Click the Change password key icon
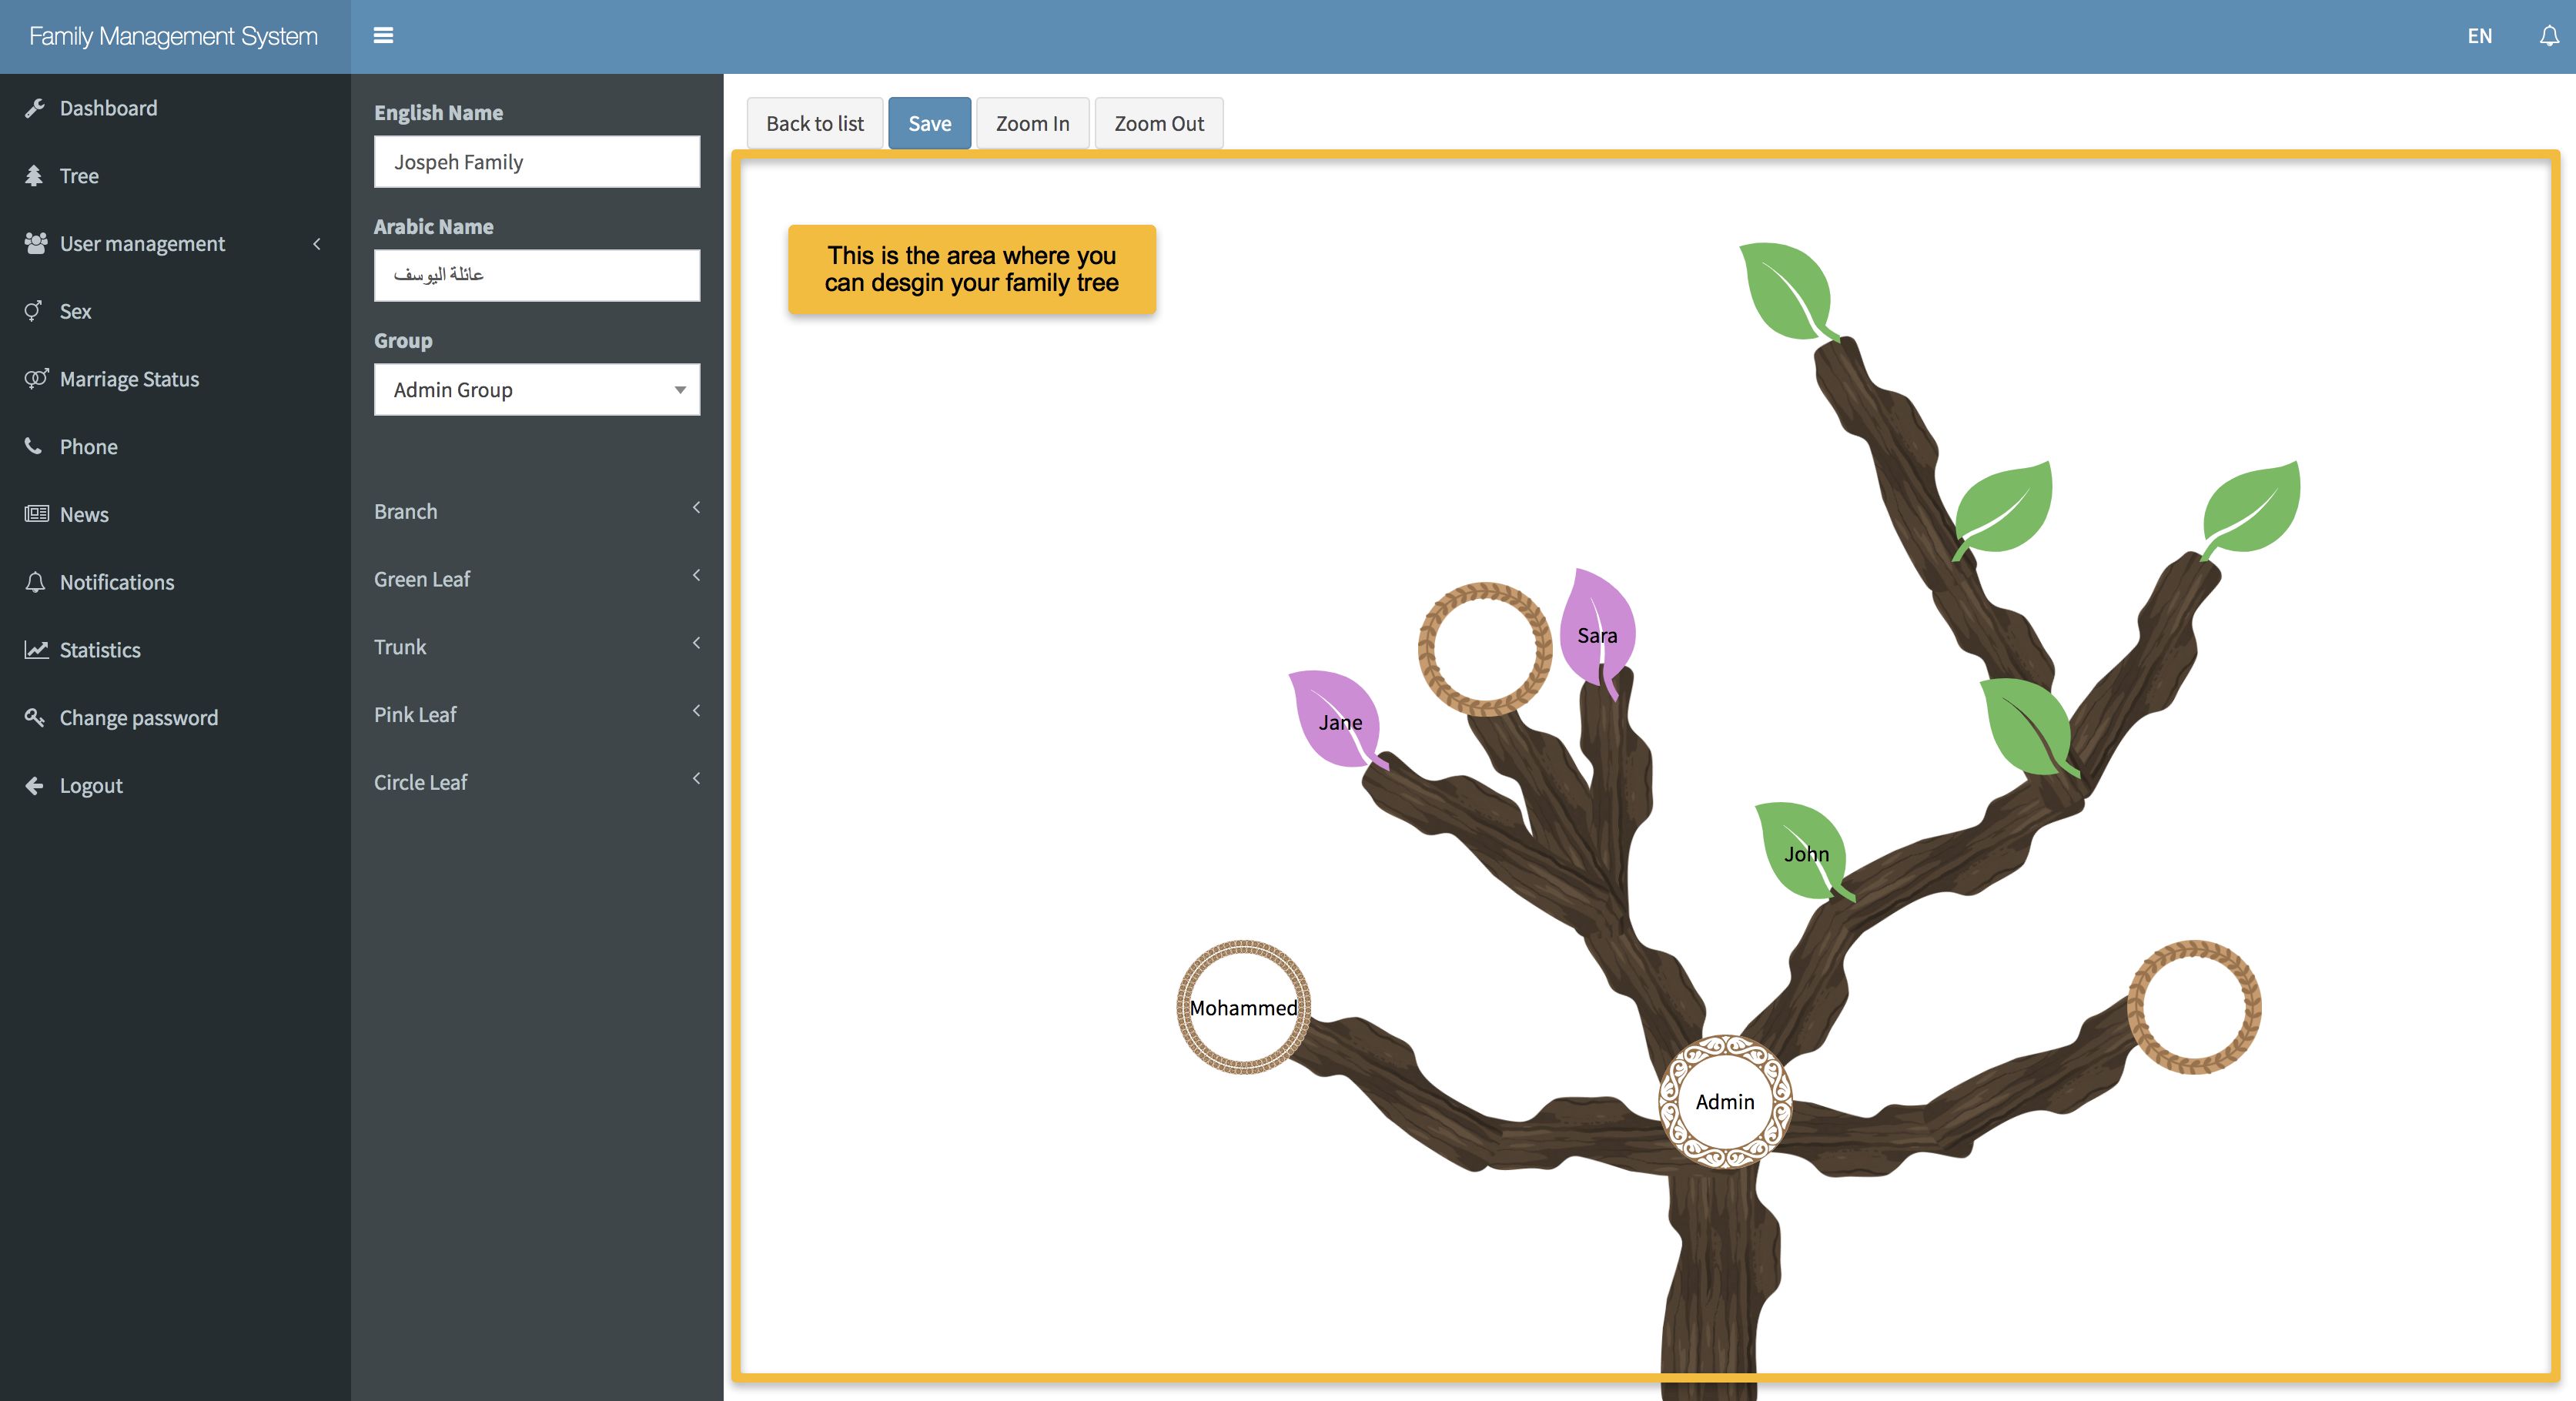Screen dimensions: 2576x1401 (35, 717)
